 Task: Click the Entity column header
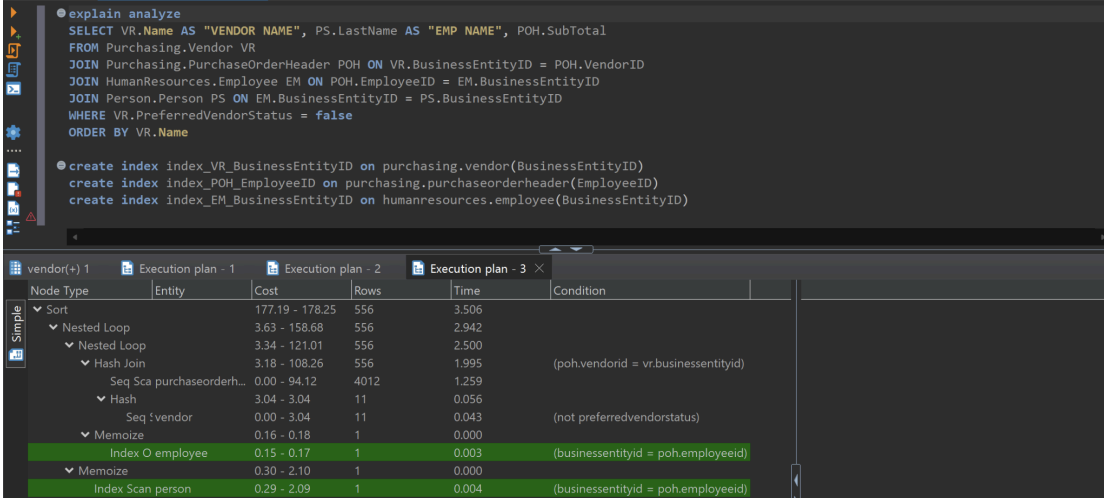click(201, 290)
